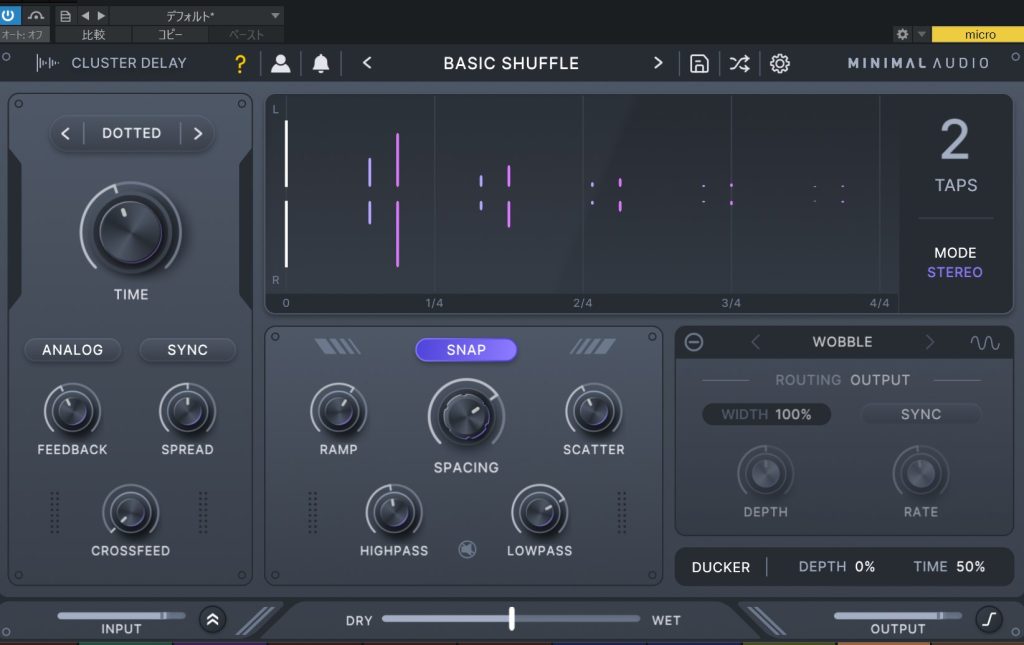This screenshot has width=1024, height=645.
Task: Open the user account profile icon
Action: (x=281, y=63)
